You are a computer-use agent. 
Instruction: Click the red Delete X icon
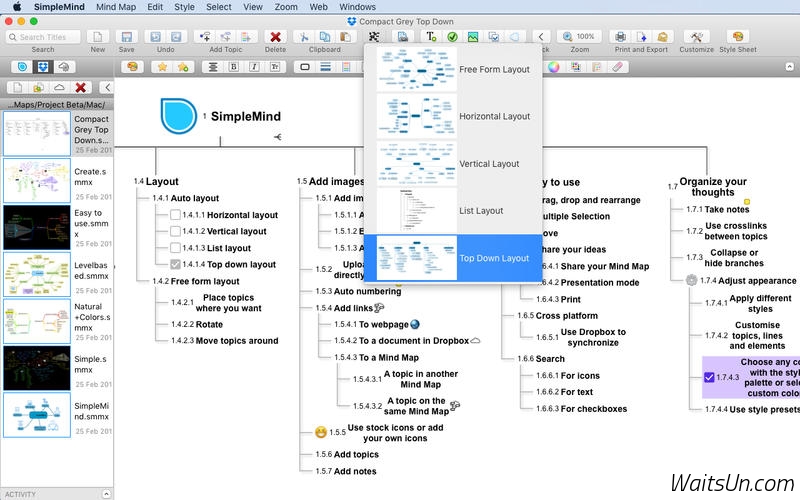[x=276, y=37]
